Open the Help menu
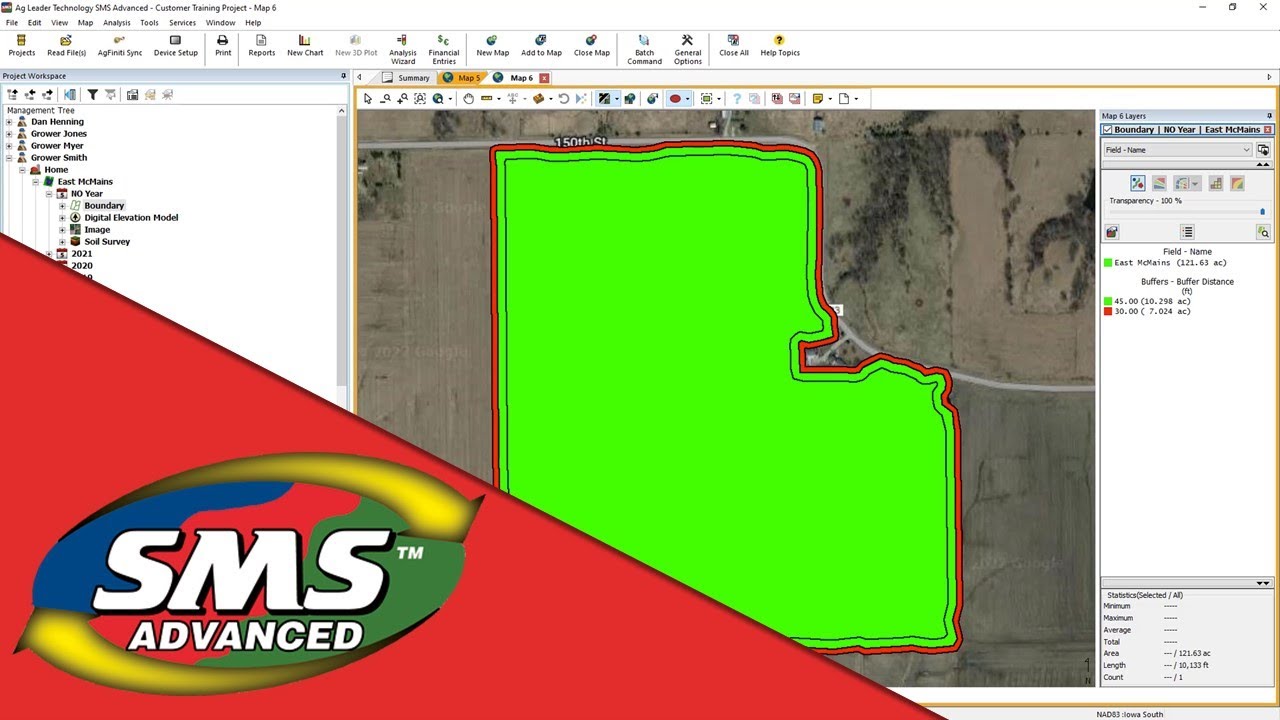 coord(253,22)
